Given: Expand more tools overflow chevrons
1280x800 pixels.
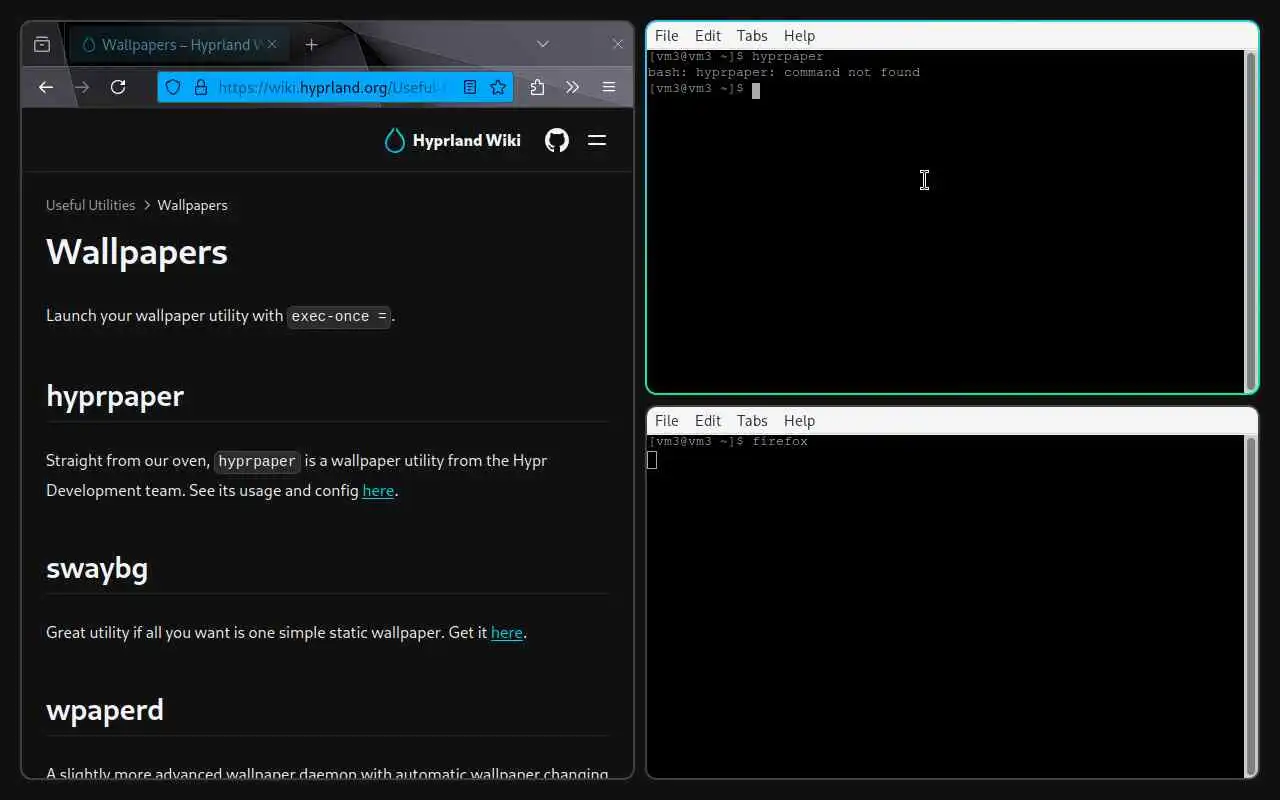Looking at the screenshot, I should [x=572, y=87].
